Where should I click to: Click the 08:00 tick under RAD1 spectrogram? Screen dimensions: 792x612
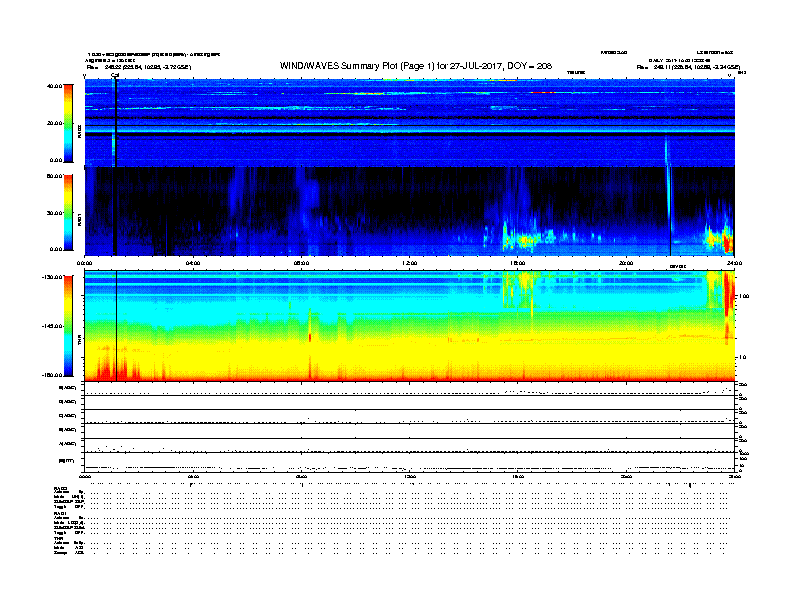(301, 263)
